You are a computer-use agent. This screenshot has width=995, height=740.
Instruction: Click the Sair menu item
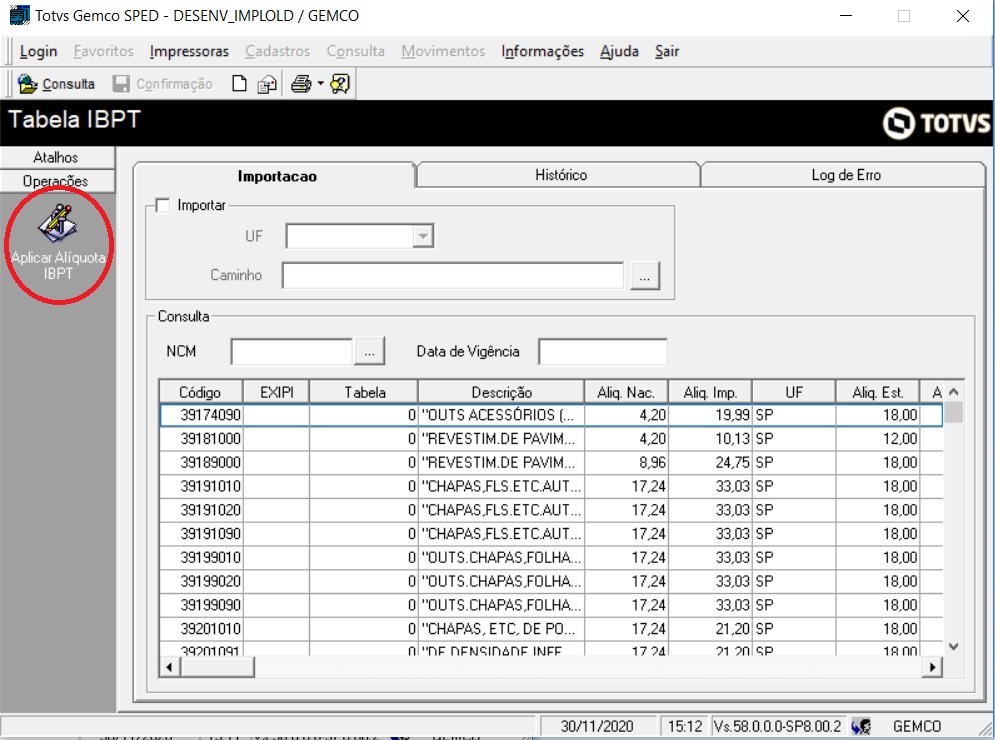pyautogui.click(x=667, y=51)
